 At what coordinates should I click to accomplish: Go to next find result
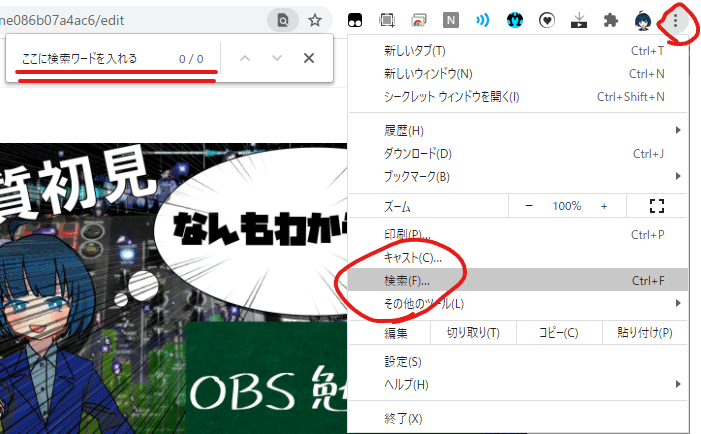tap(277, 58)
